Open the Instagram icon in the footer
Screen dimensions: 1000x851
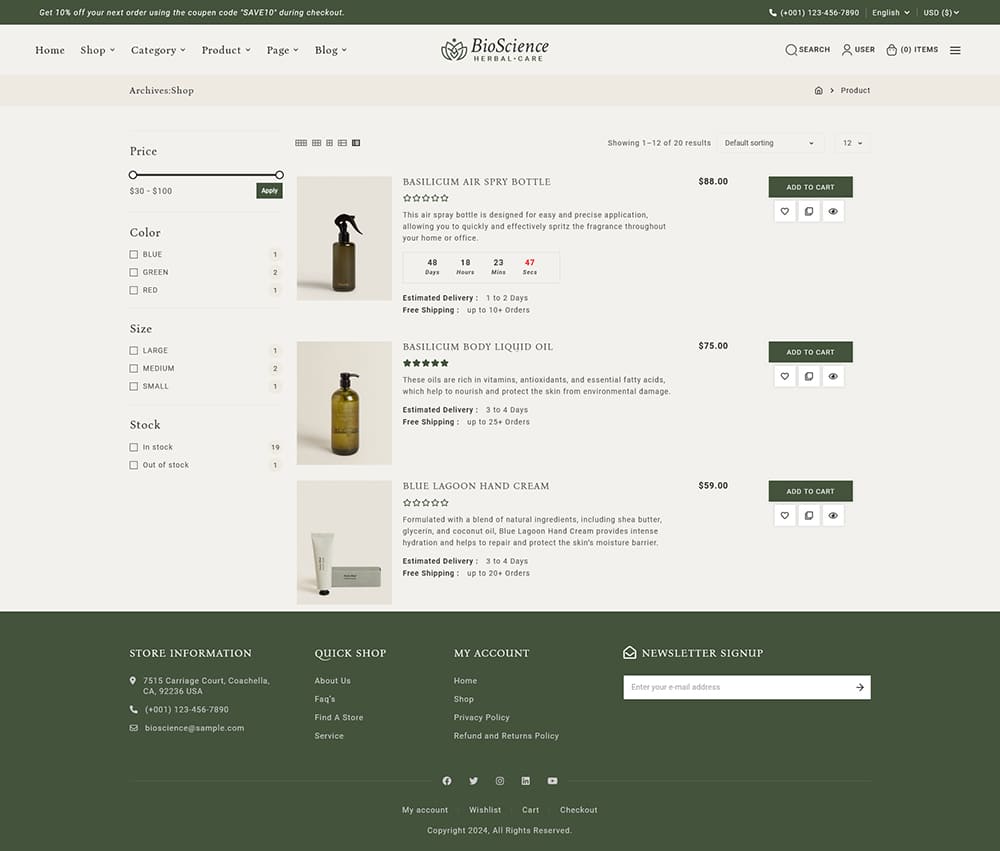click(499, 781)
